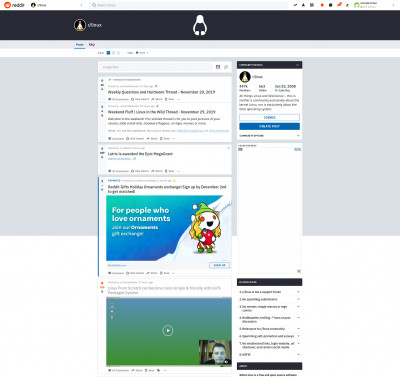This screenshot has width=400, height=377.
Task: Expand the NSFW rule entry
Action: pos(269,355)
